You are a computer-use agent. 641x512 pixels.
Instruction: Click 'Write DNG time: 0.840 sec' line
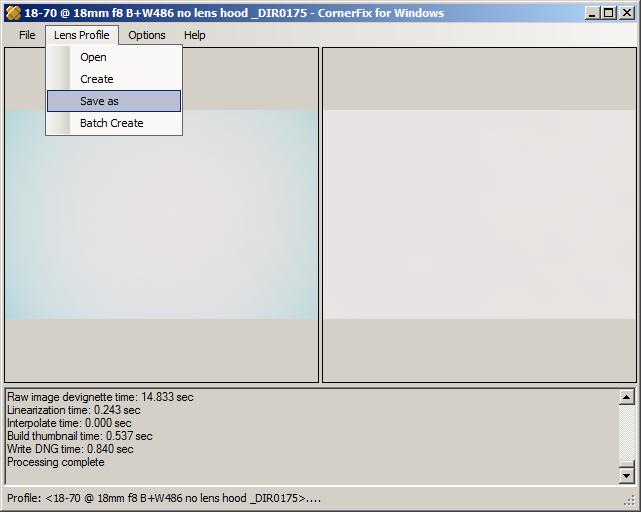point(70,449)
